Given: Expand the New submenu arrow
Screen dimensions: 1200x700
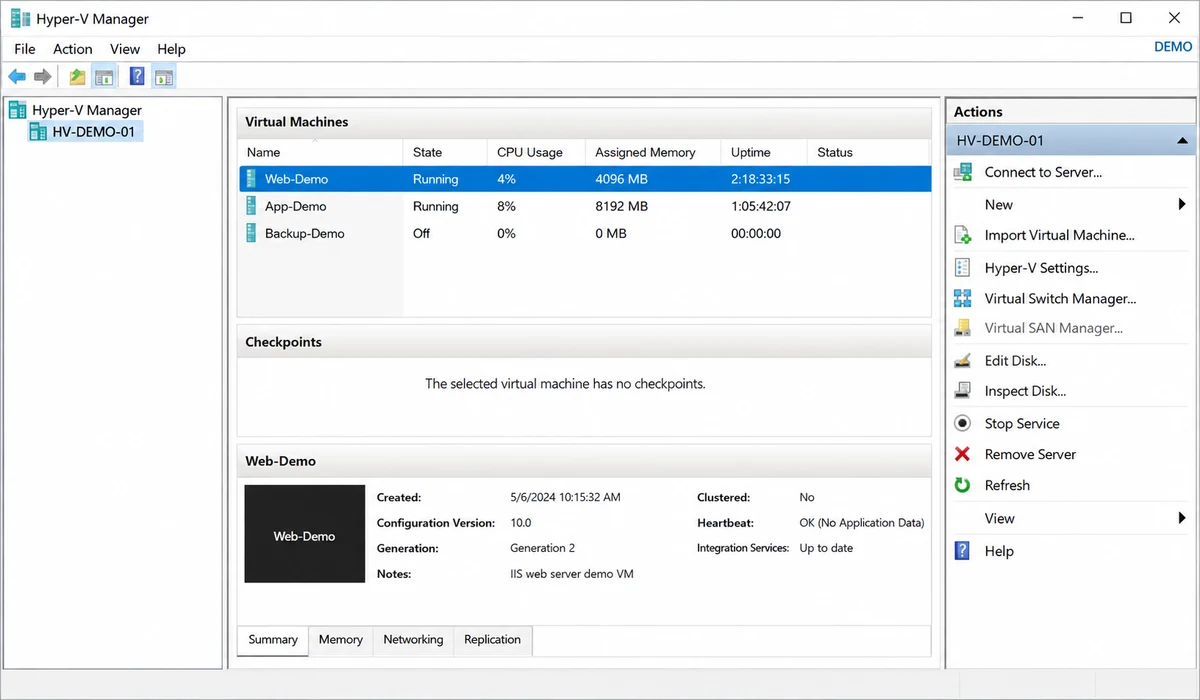Looking at the screenshot, I should coord(1182,205).
